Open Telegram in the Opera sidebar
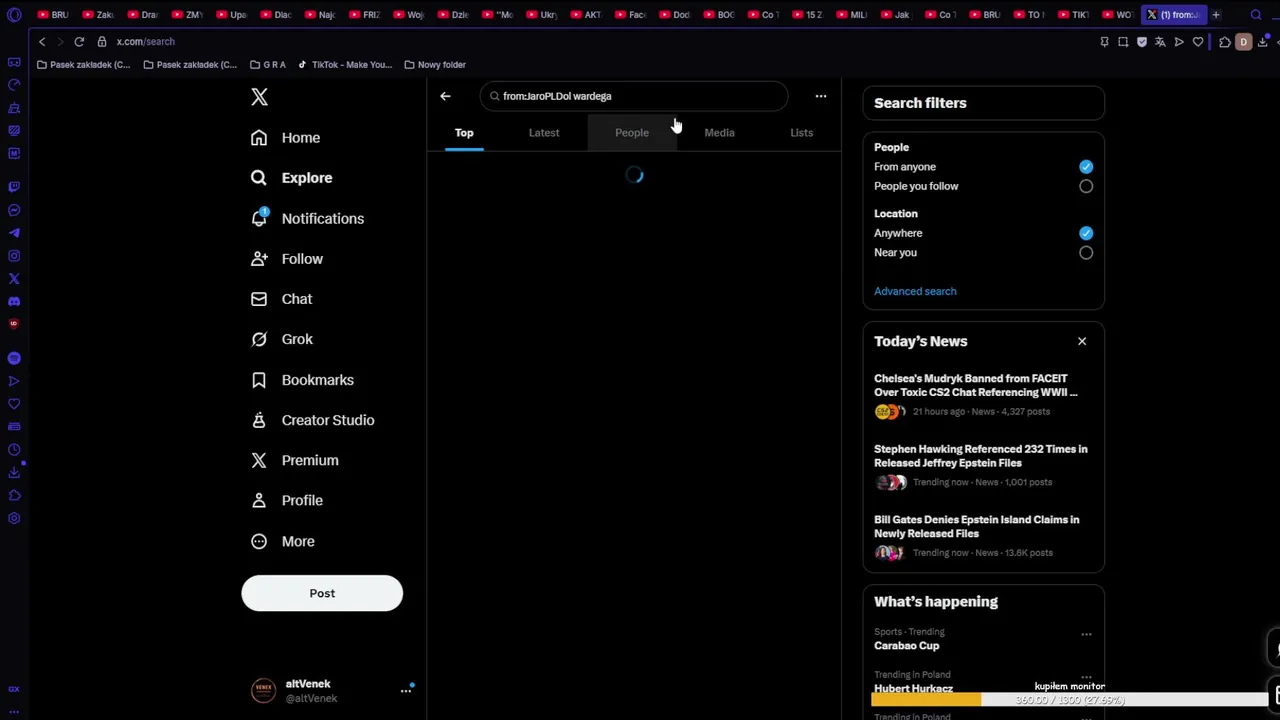This screenshot has height=720, width=1280. [14, 233]
